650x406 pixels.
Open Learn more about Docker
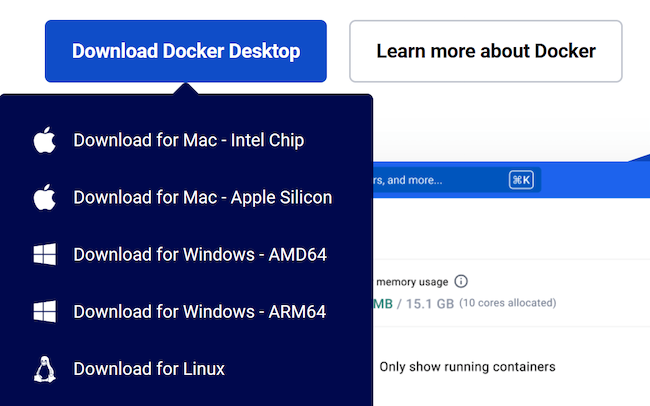[486, 51]
